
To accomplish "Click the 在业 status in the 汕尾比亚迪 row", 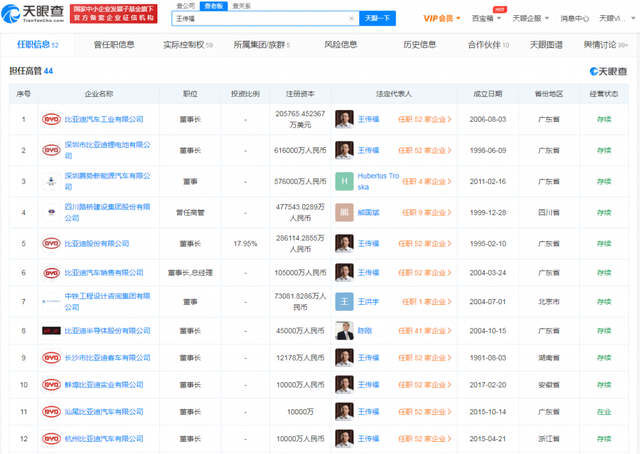I will [604, 412].
